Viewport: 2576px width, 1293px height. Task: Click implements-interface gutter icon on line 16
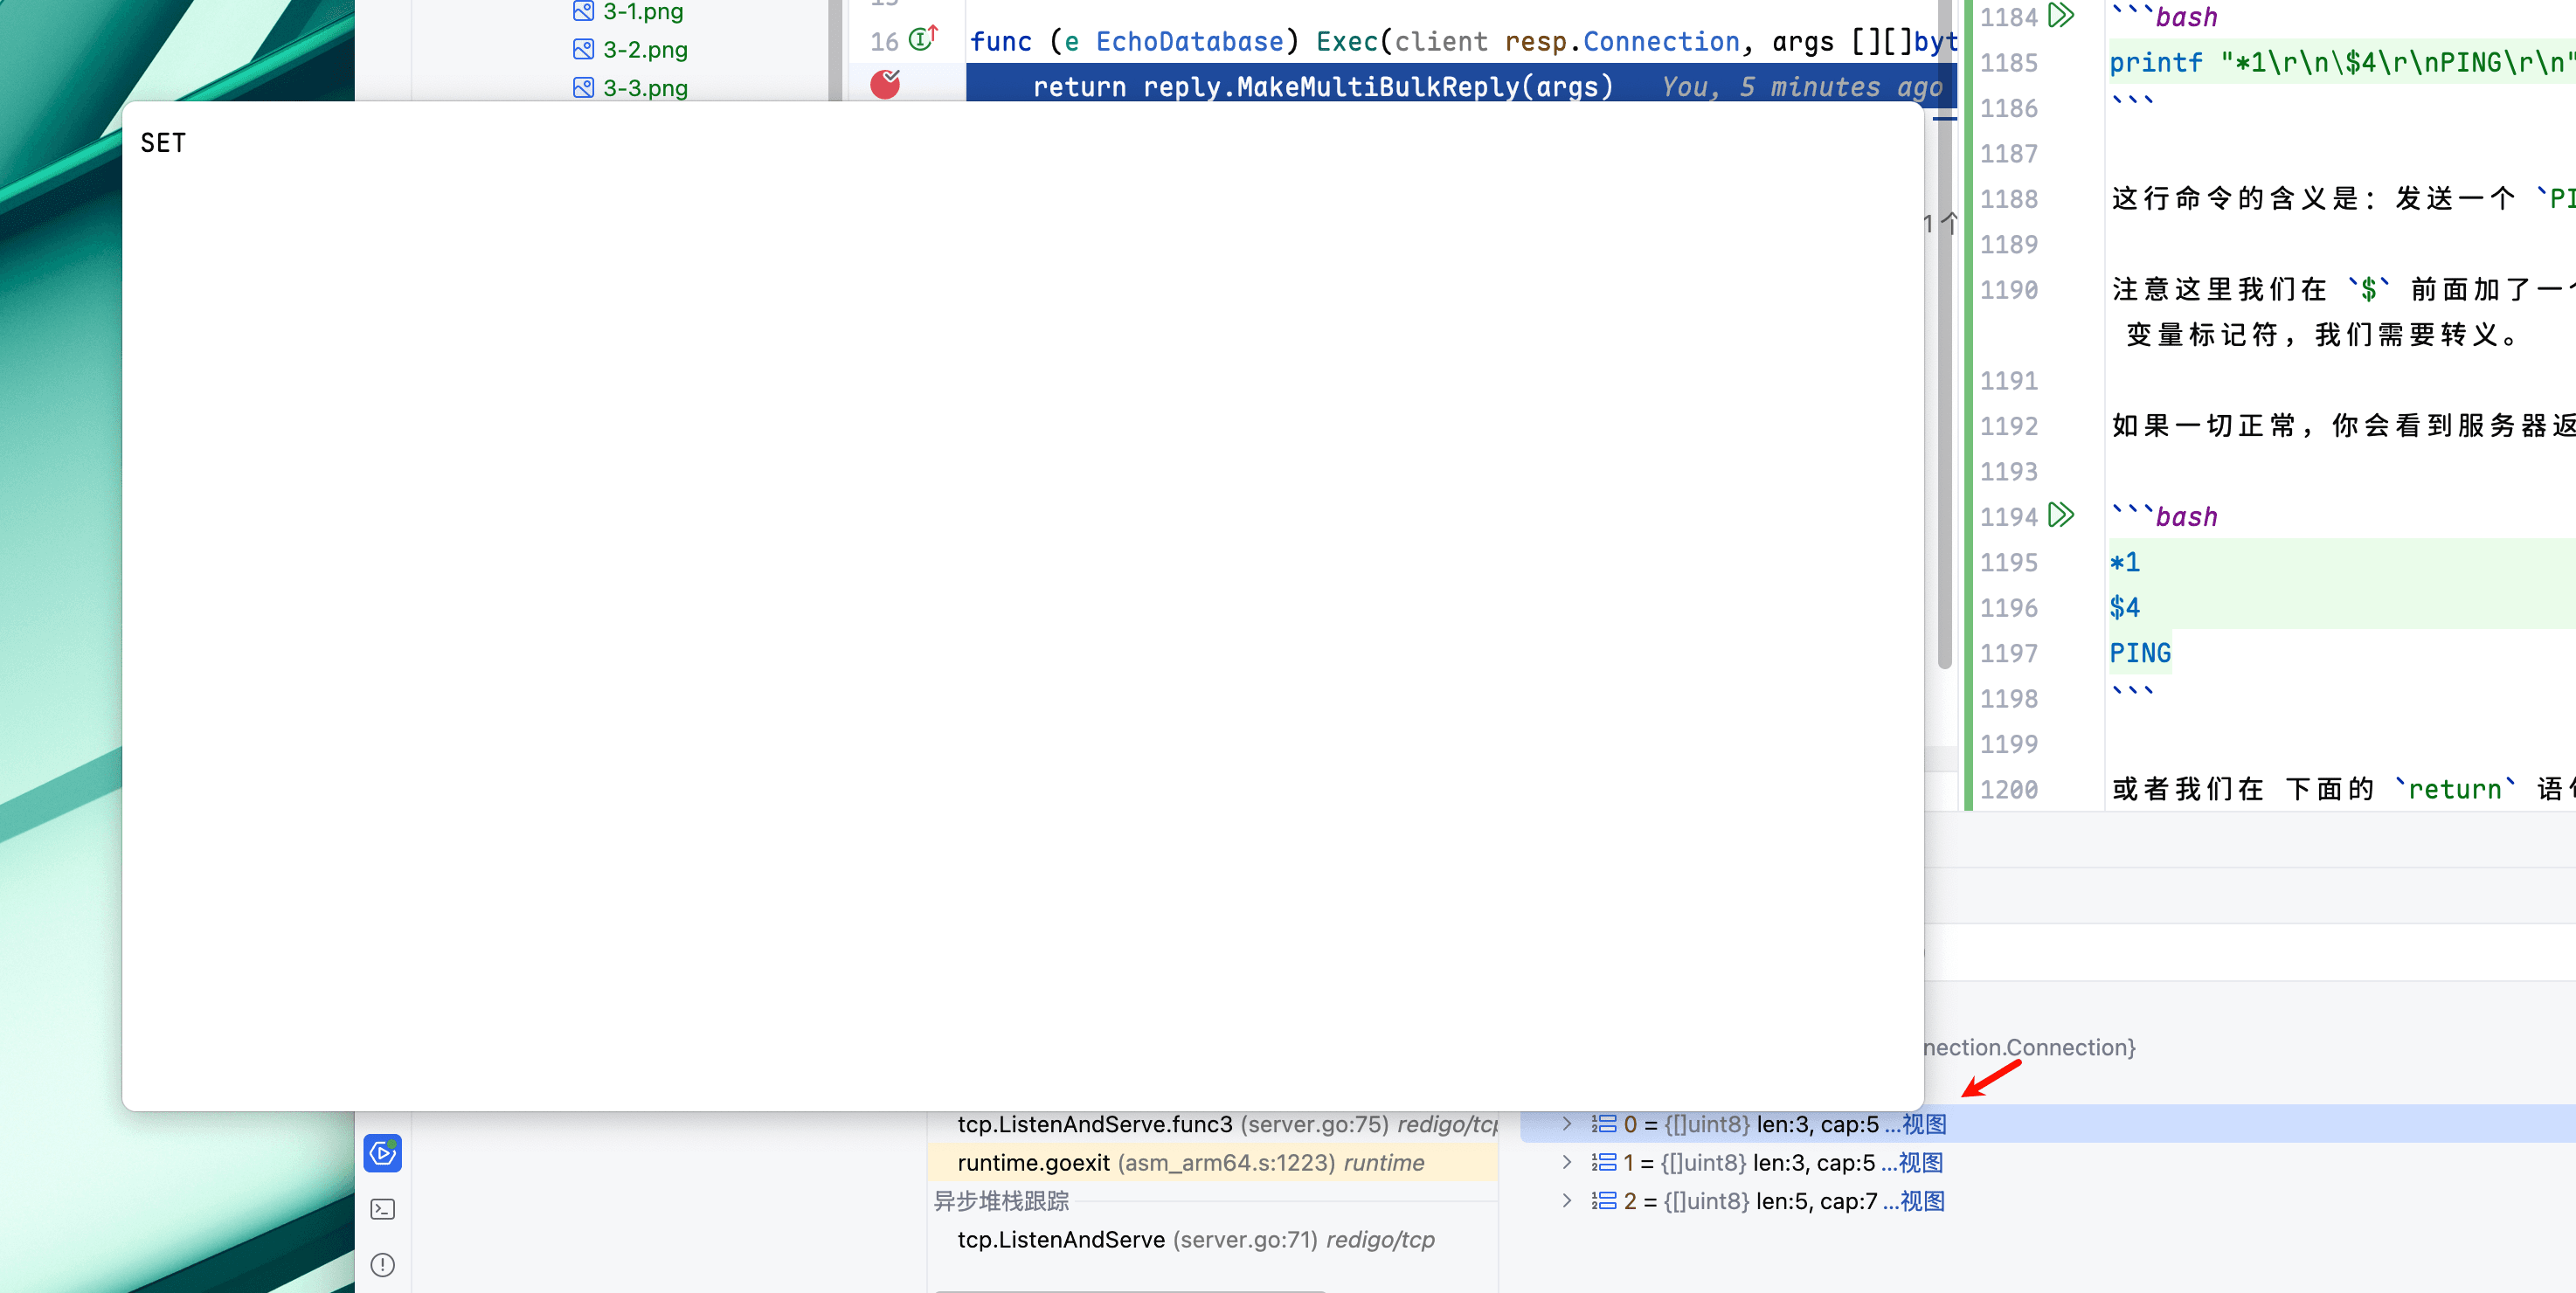point(924,40)
